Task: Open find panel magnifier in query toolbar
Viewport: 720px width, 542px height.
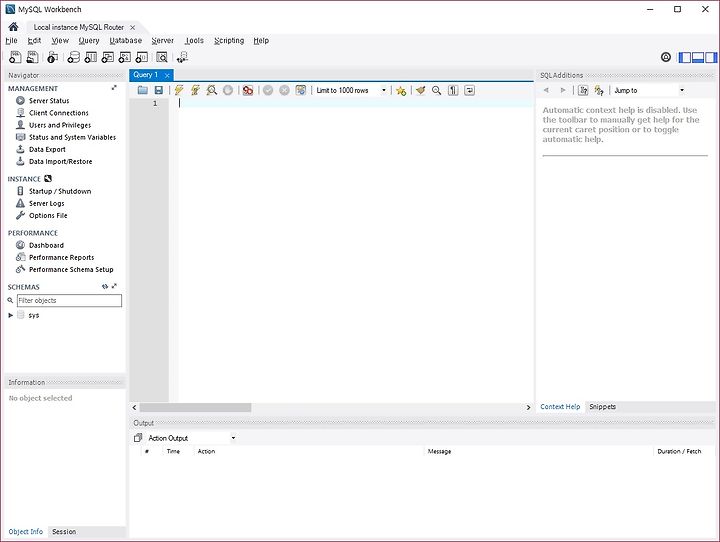Action: (436, 90)
